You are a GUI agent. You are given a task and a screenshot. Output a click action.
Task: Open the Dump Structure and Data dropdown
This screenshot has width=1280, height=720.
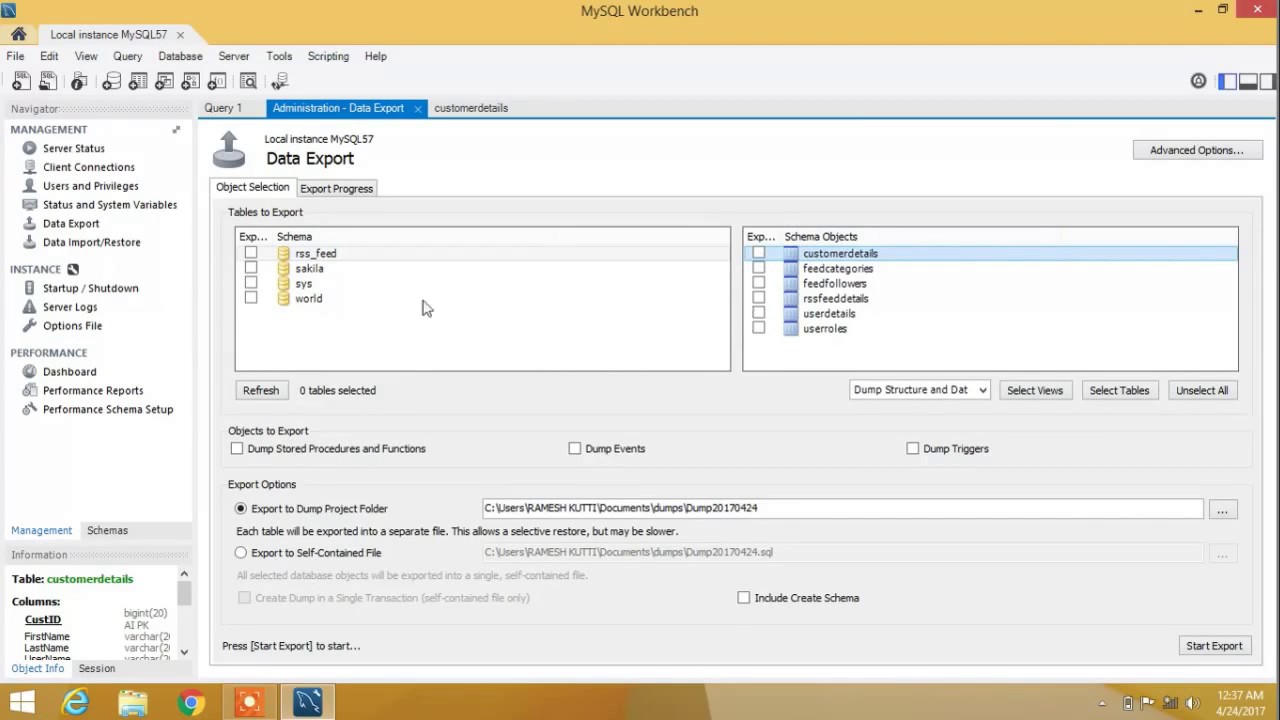[x=919, y=390]
